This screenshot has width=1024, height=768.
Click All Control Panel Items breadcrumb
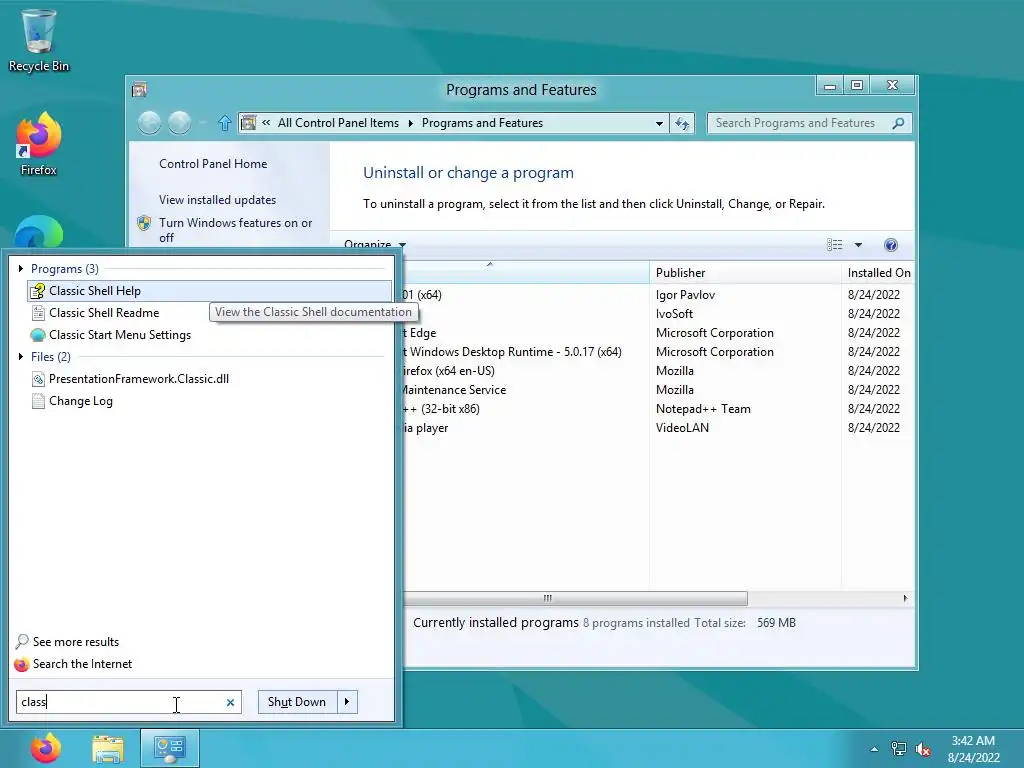click(338, 123)
